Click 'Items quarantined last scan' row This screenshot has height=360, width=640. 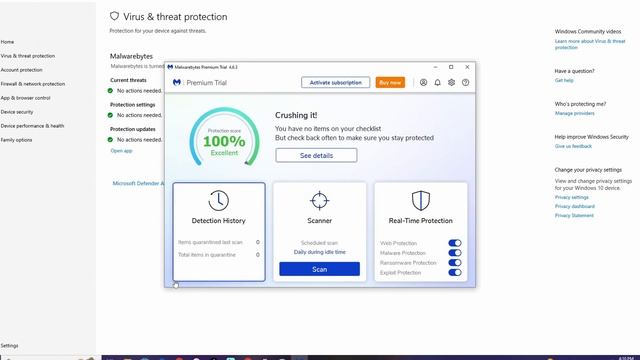pos(219,242)
